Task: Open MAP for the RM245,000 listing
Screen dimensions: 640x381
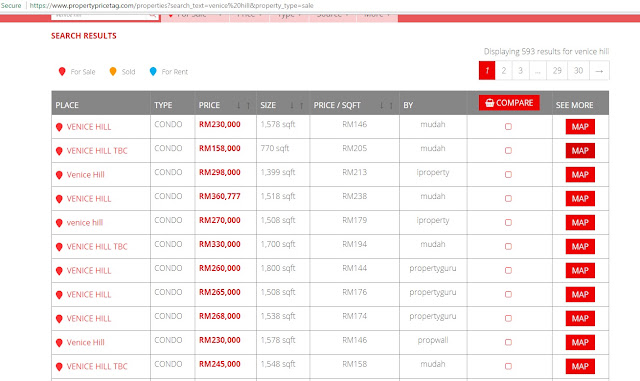Action: (x=580, y=366)
